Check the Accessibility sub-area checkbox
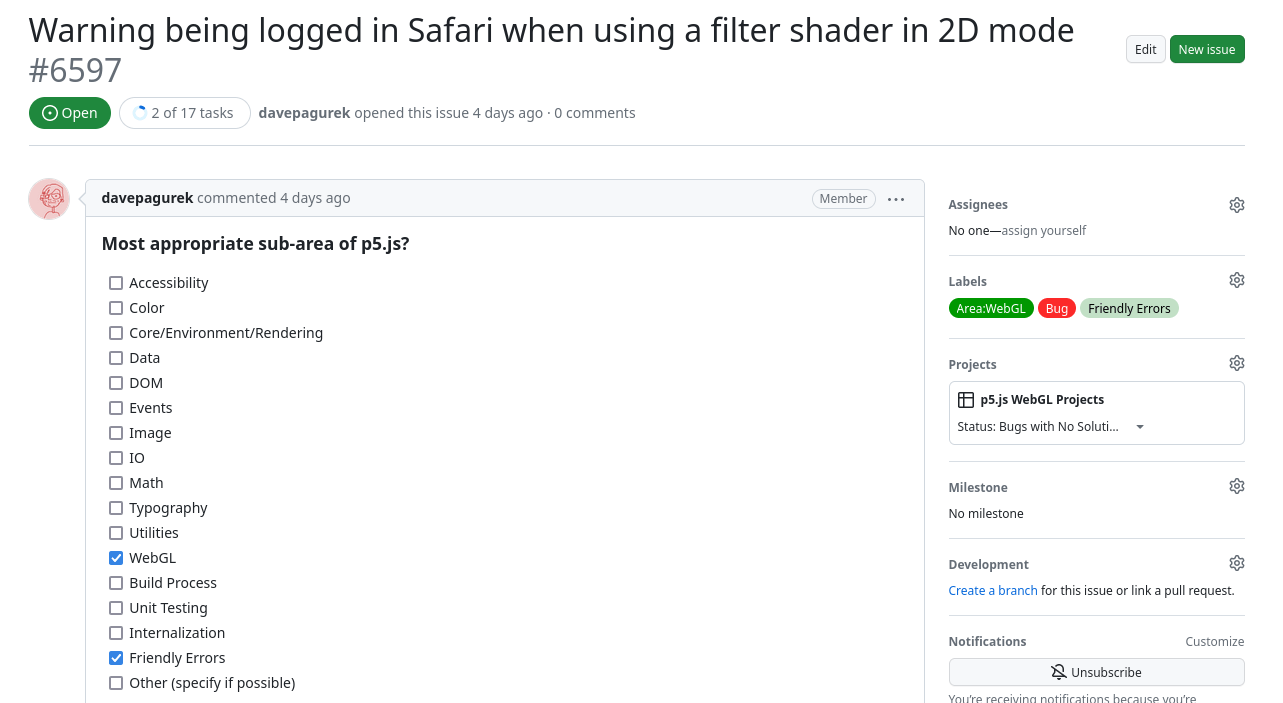 click(116, 283)
